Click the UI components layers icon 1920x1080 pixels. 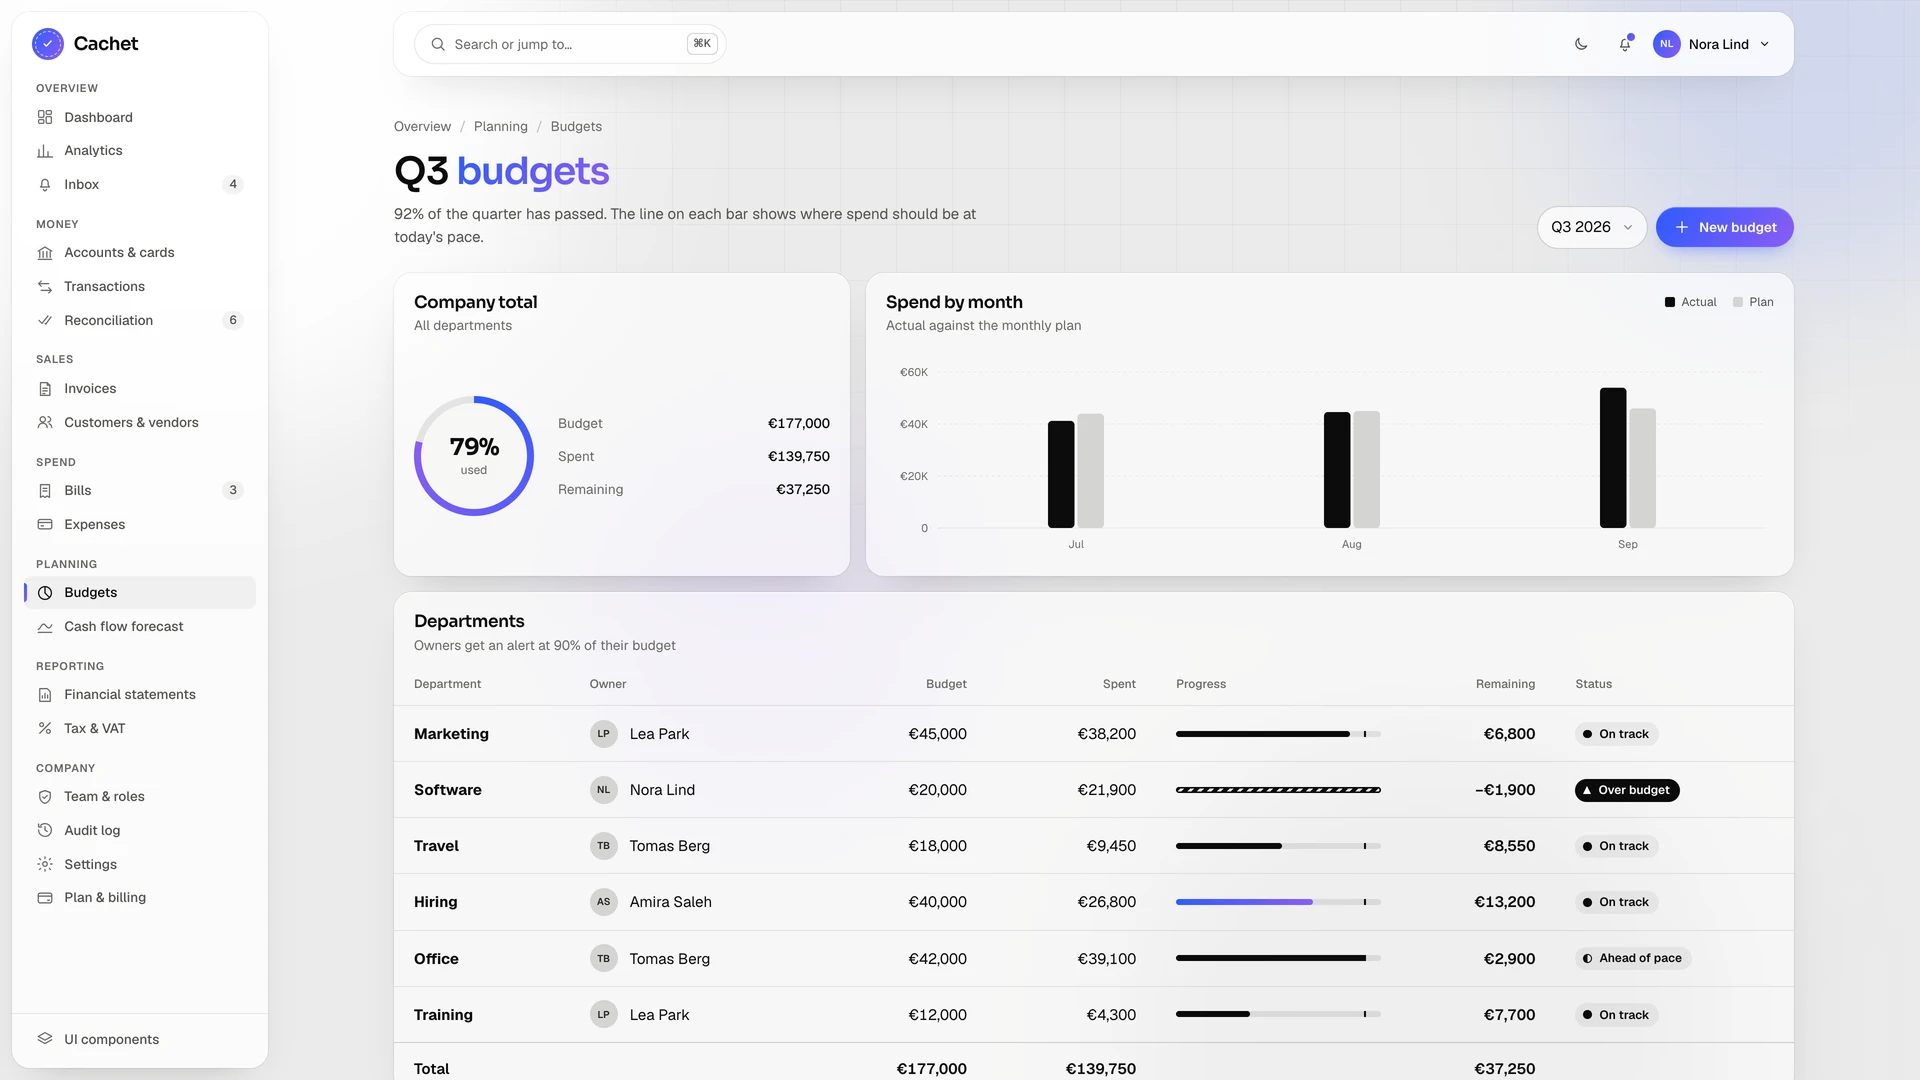45,1039
